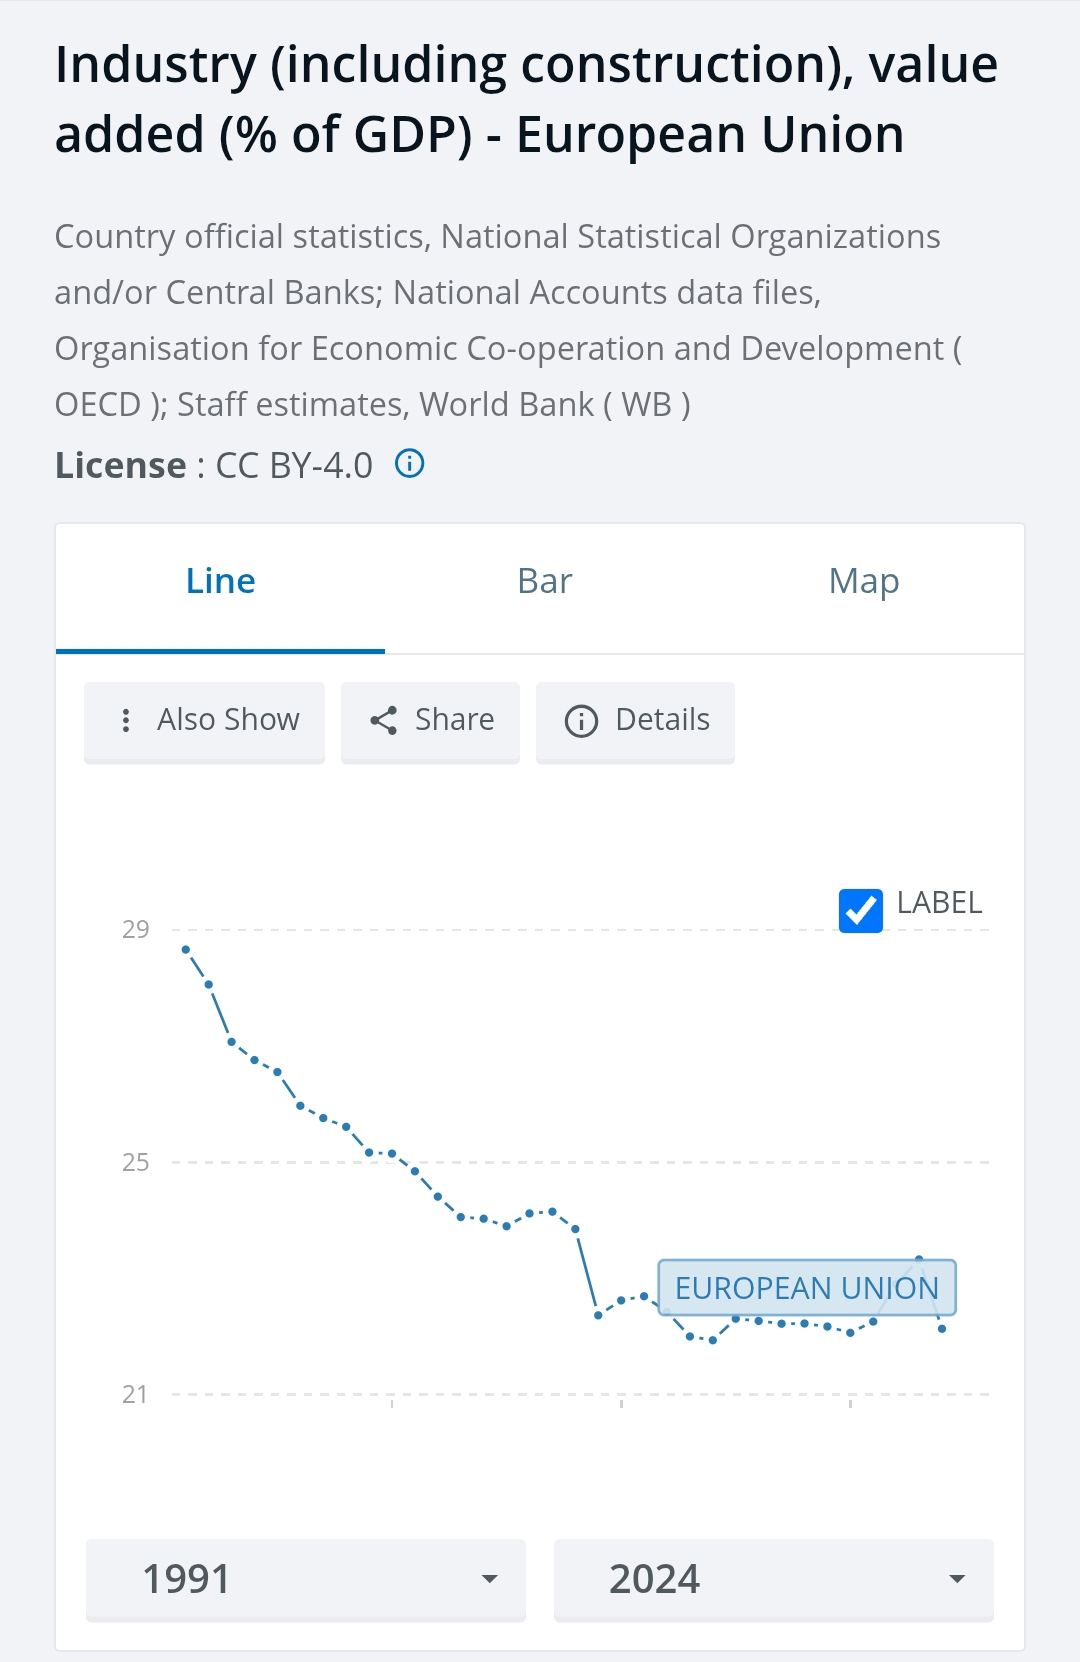Click the arrow on the 2024 selector
The height and width of the screenshot is (1662, 1080).
pos(957,1579)
